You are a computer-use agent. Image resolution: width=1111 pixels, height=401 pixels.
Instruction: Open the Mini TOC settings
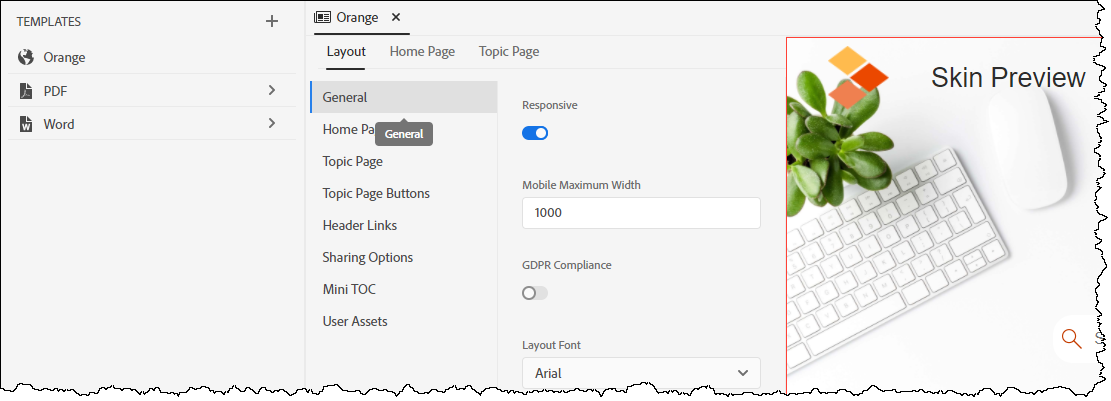[349, 289]
